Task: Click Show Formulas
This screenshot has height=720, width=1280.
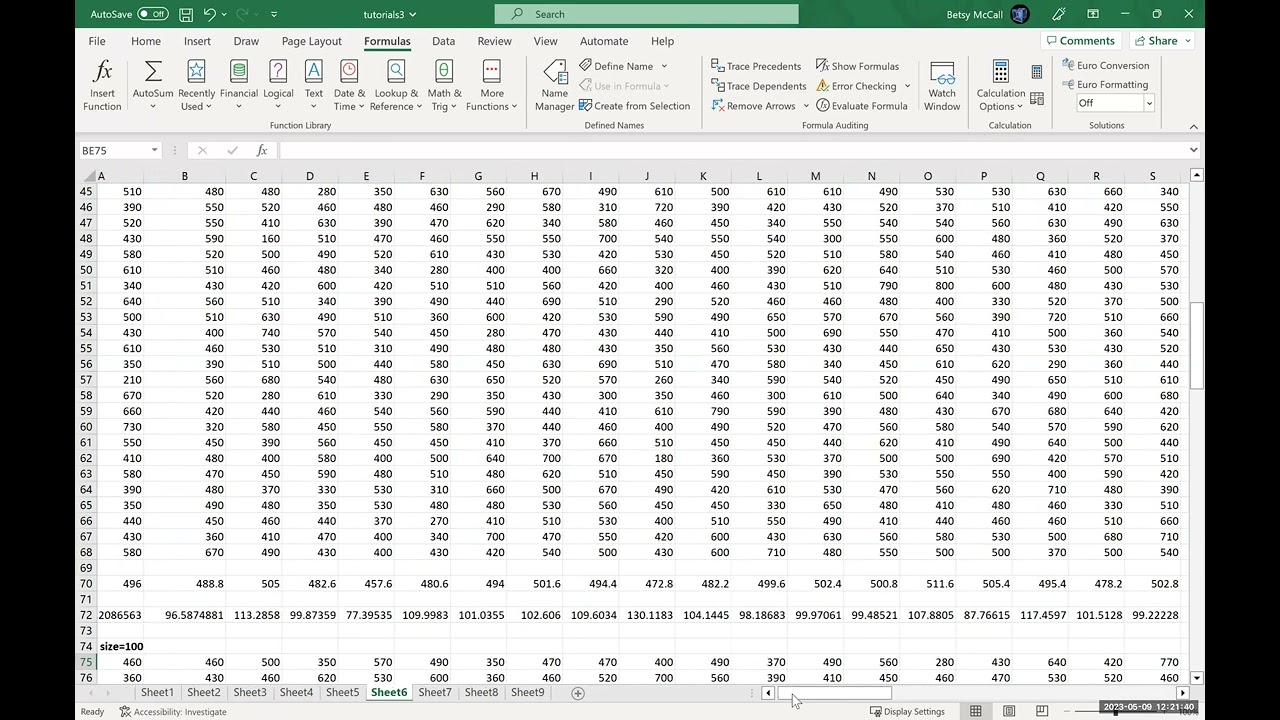Action: (857, 66)
